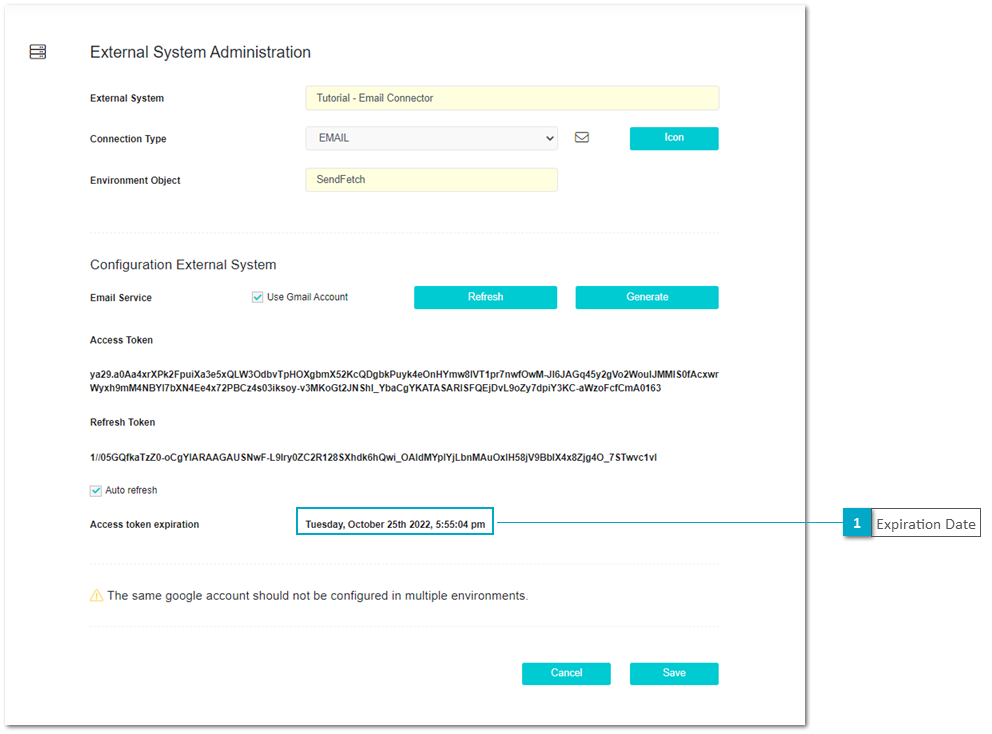
Task: Click the Configuration External System heading
Action: [183, 264]
